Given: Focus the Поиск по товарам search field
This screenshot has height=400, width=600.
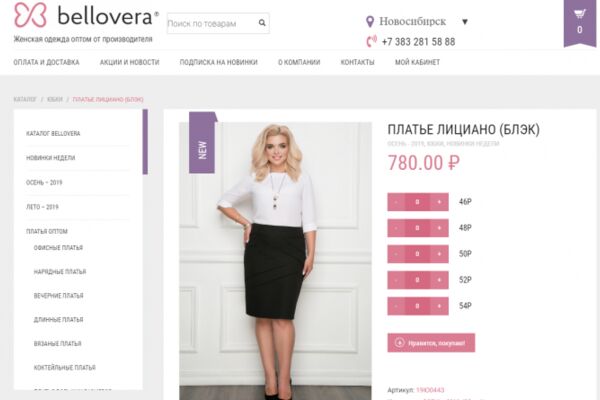Looking at the screenshot, I should pos(212,23).
